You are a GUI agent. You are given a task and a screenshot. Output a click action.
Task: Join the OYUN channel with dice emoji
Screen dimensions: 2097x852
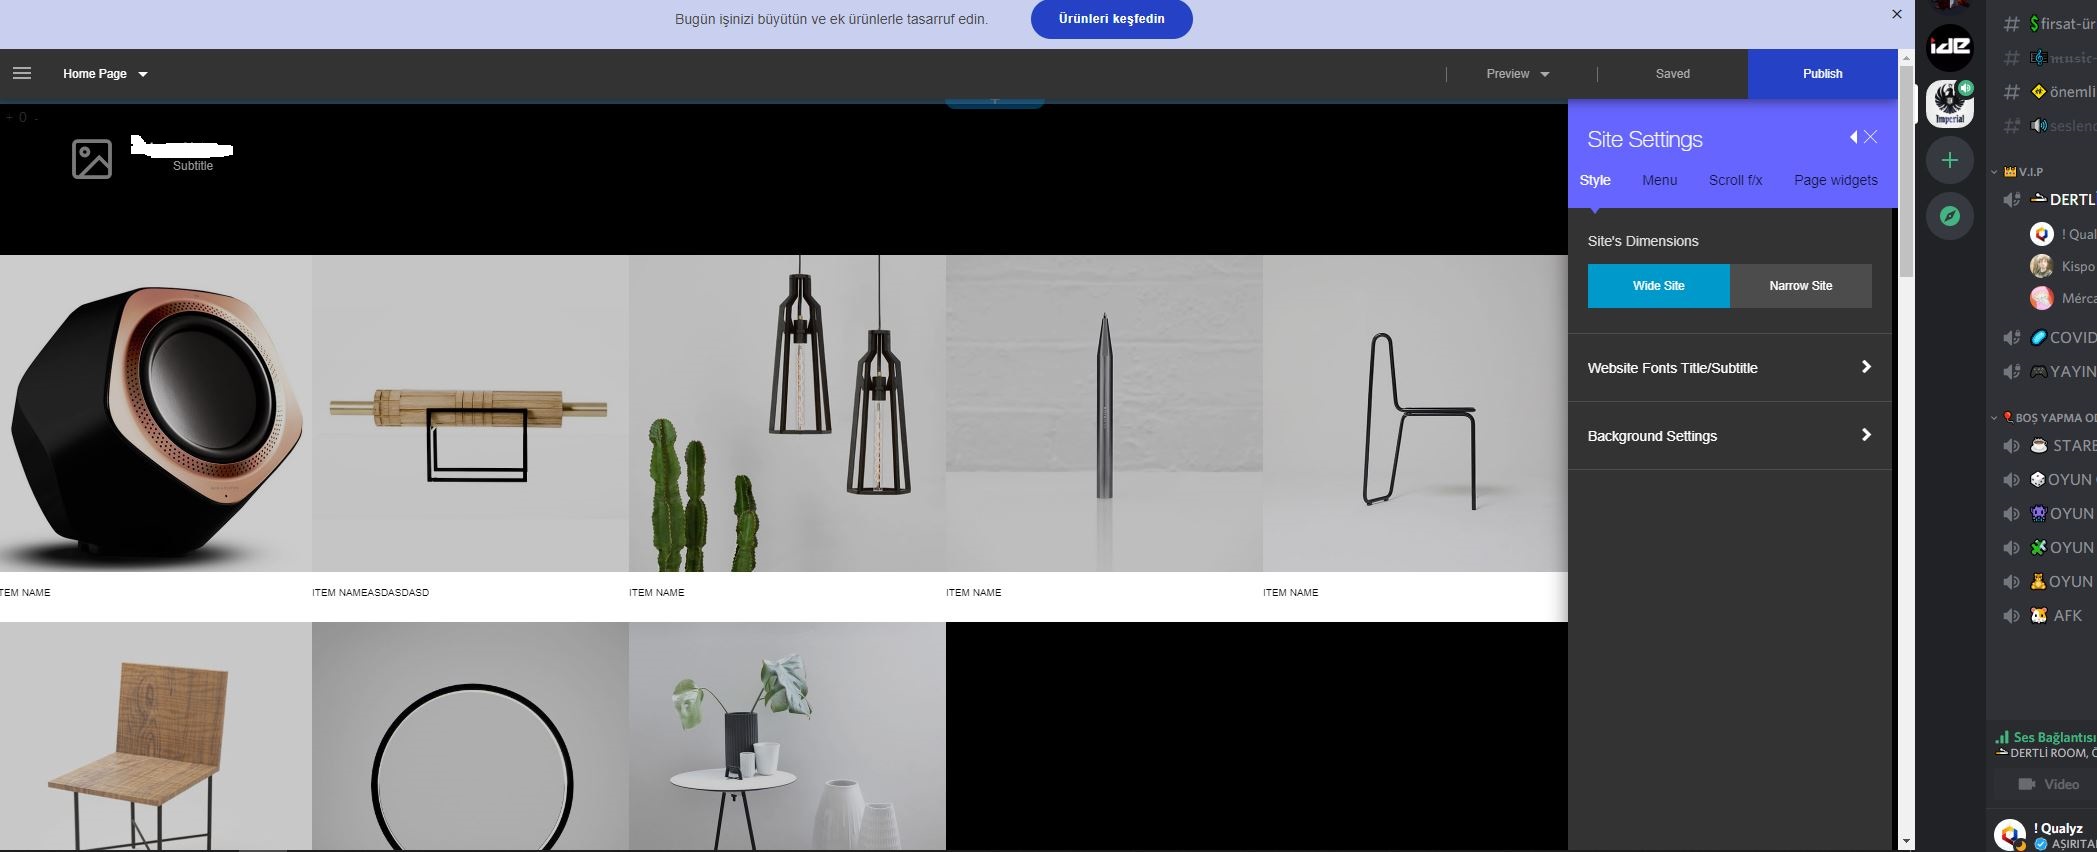tap(2049, 480)
